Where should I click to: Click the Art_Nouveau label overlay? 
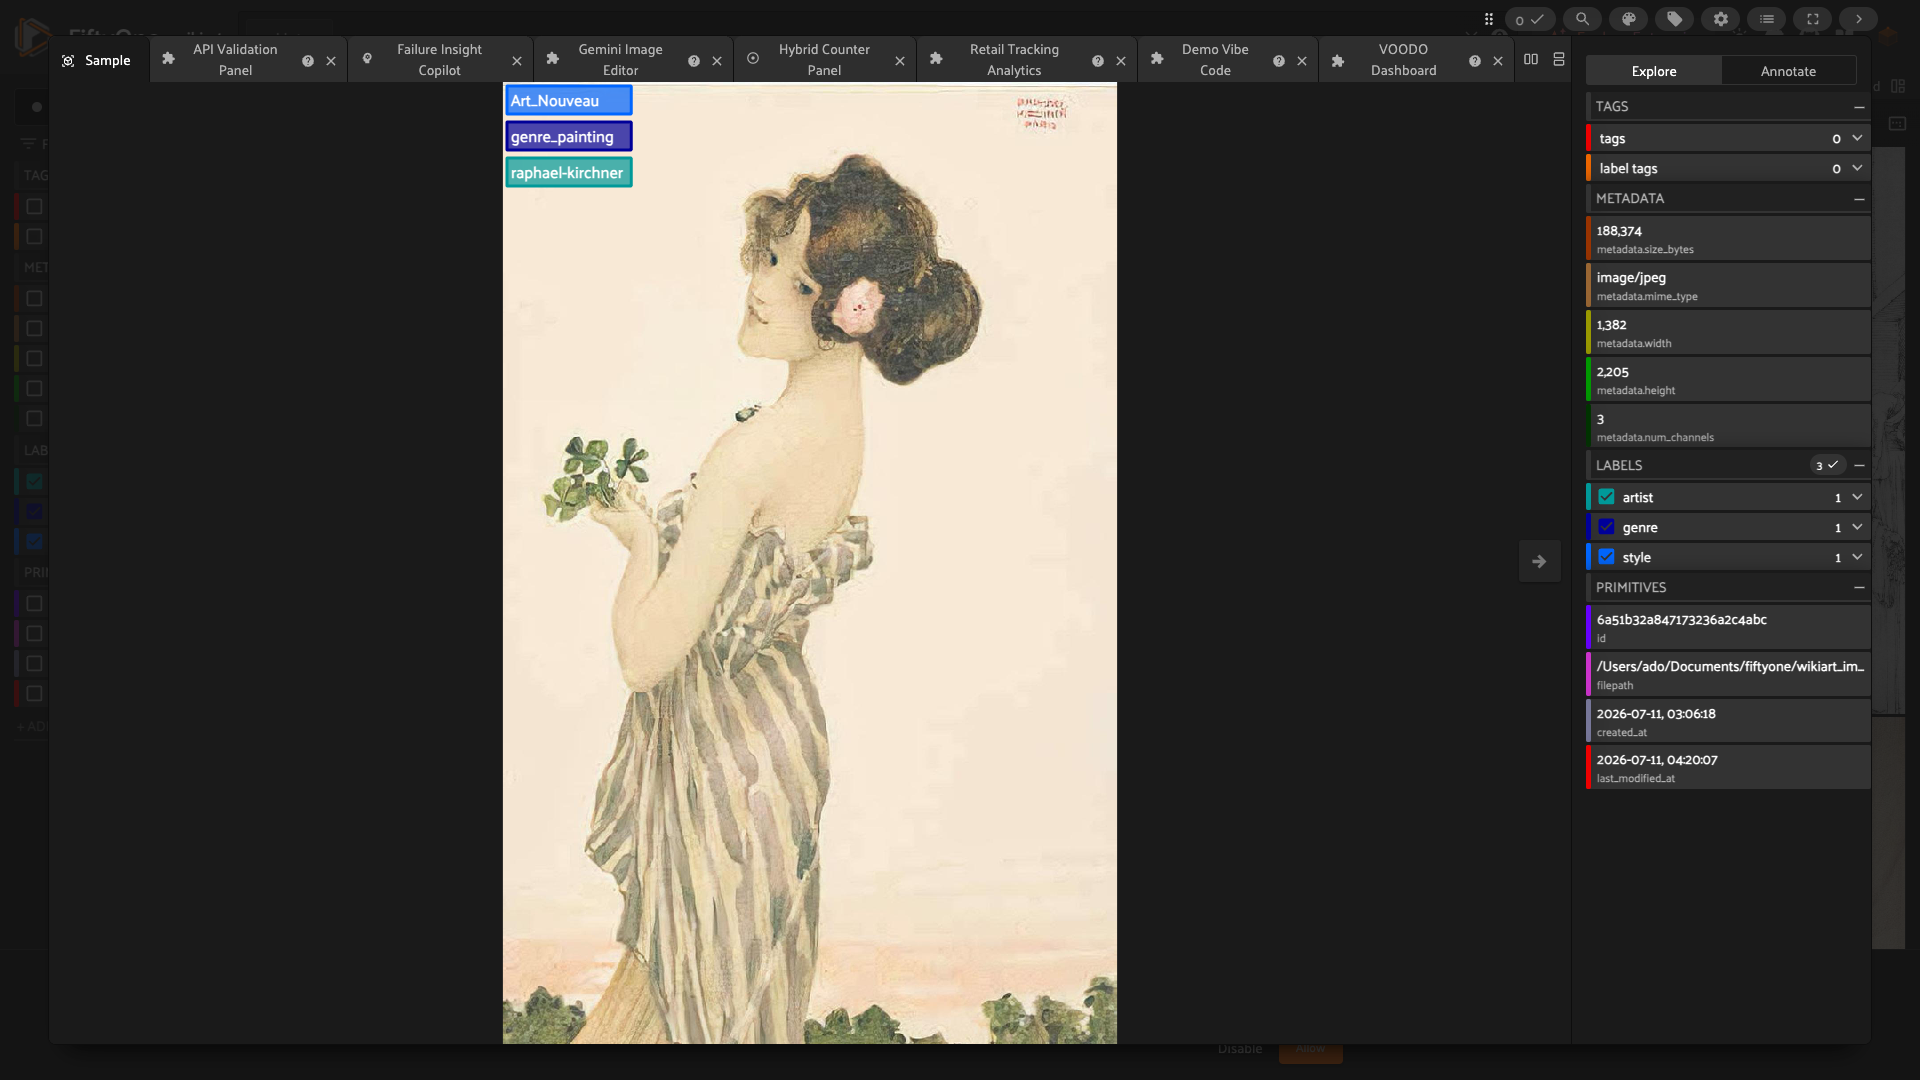[568, 100]
